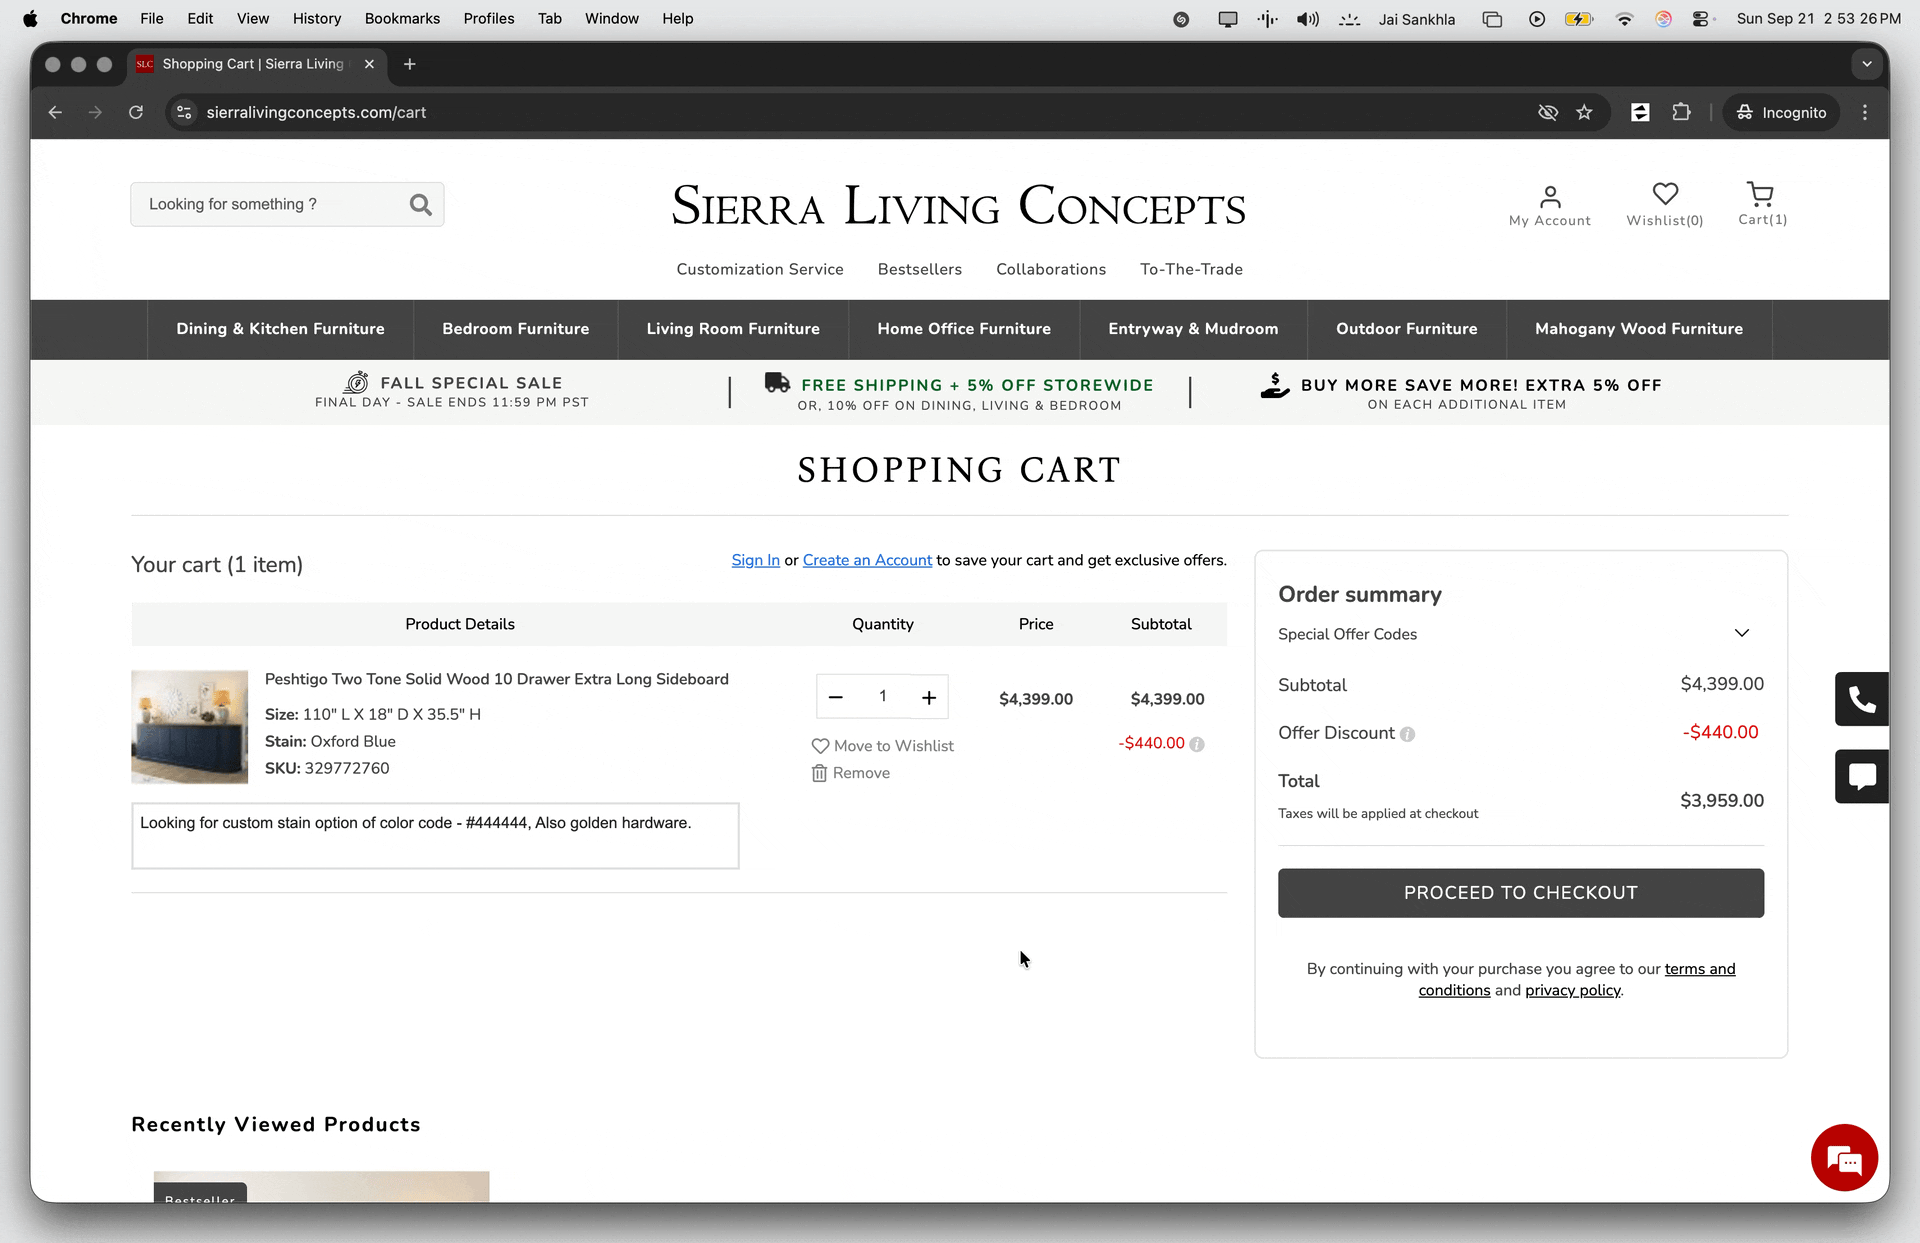Image resolution: width=1920 pixels, height=1243 pixels.
Task: Open tab search dropdown arrow
Action: (1867, 64)
